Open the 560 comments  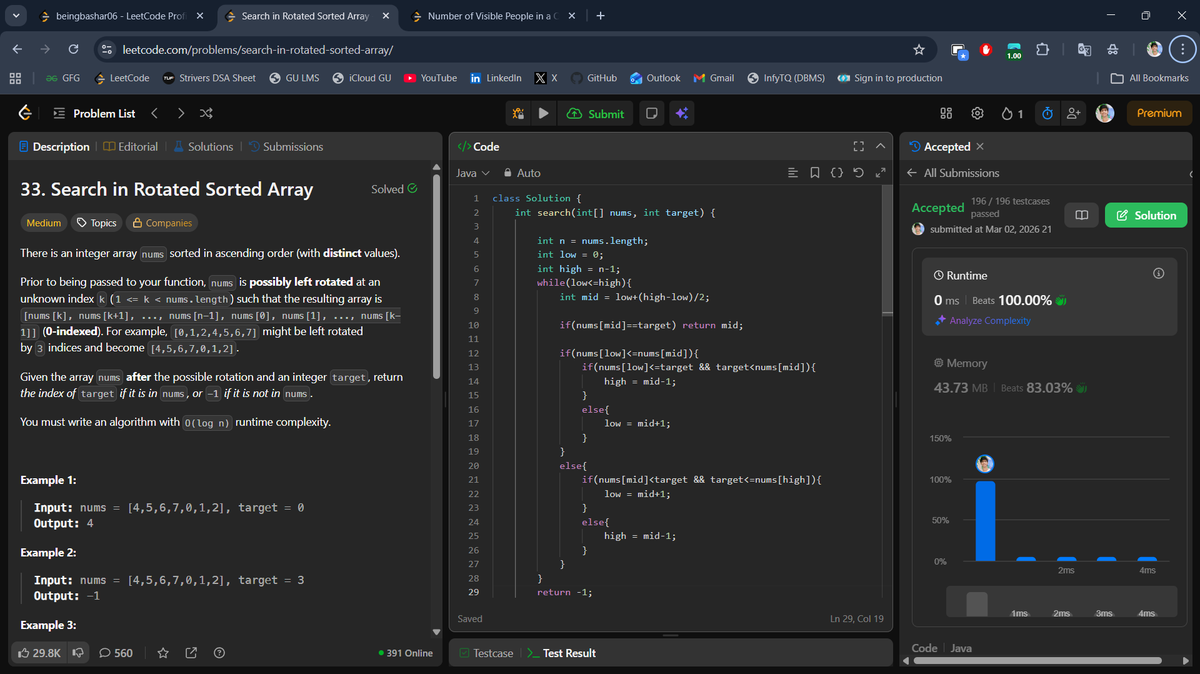[116, 653]
